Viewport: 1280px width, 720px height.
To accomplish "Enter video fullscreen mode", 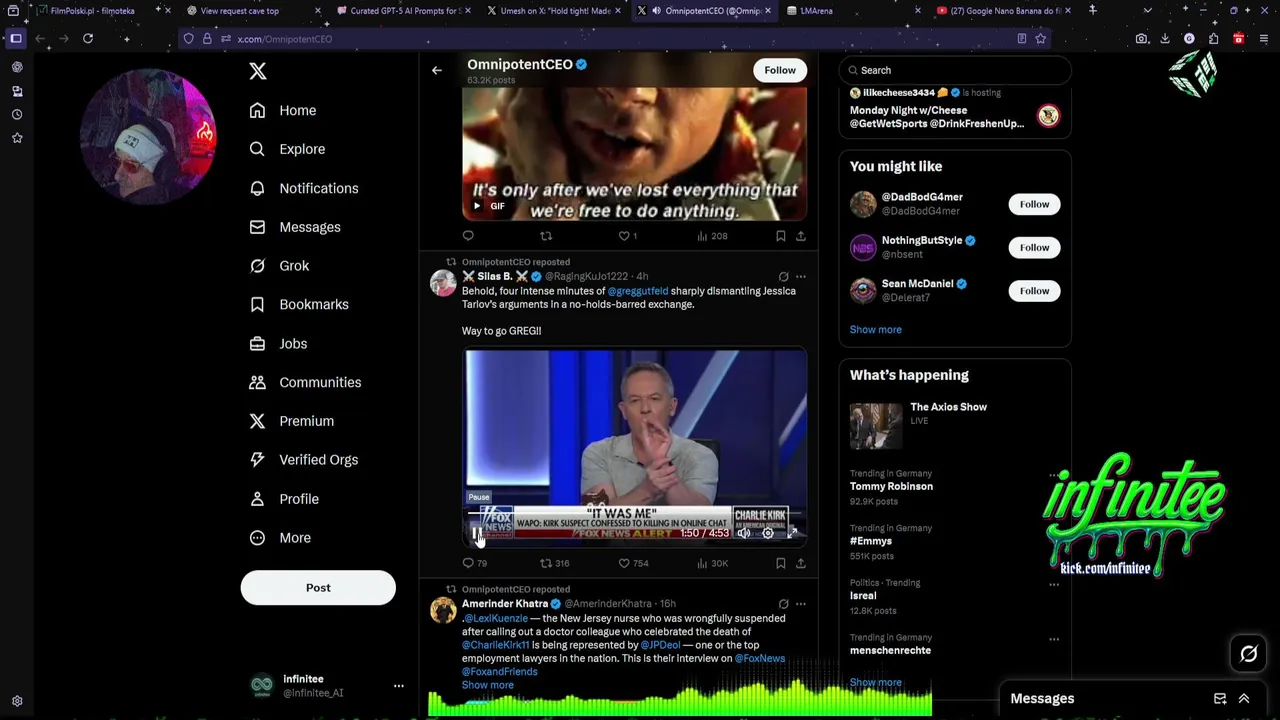I will pyautogui.click(x=792, y=533).
